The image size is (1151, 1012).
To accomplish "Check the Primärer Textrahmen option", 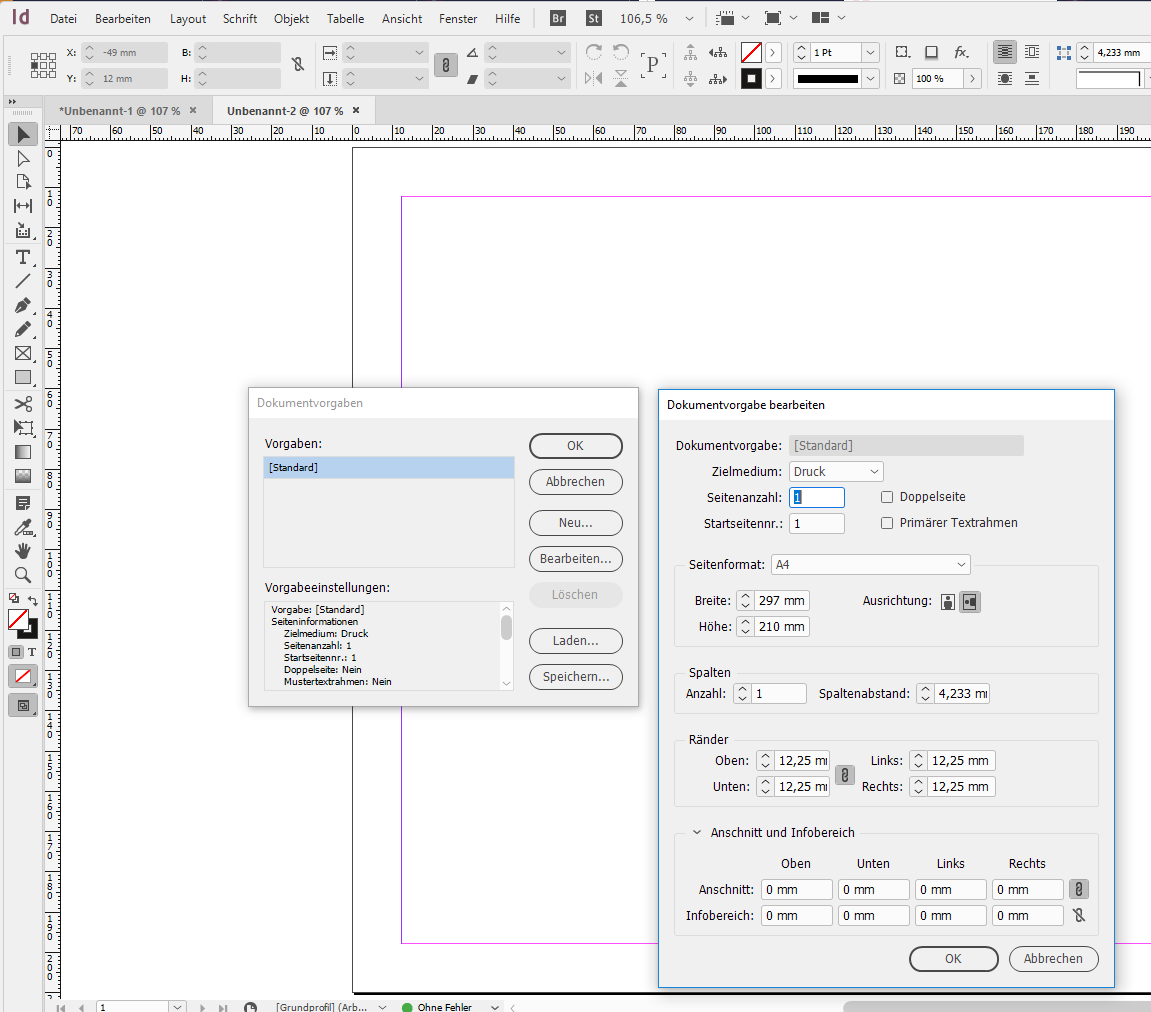I will [887, 523].
